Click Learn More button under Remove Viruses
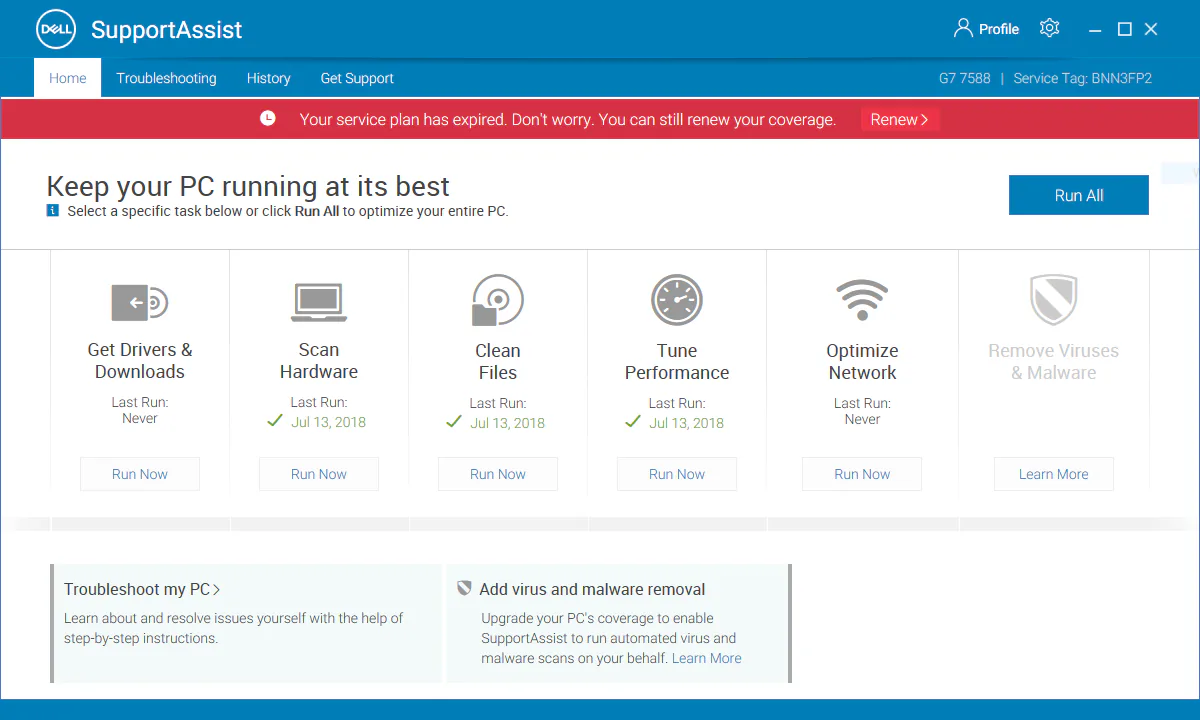 tap(1054, 474)
